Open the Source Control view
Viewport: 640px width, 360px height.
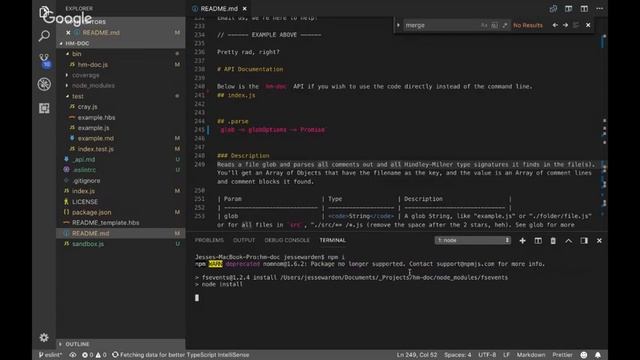(x=44, y=60)
